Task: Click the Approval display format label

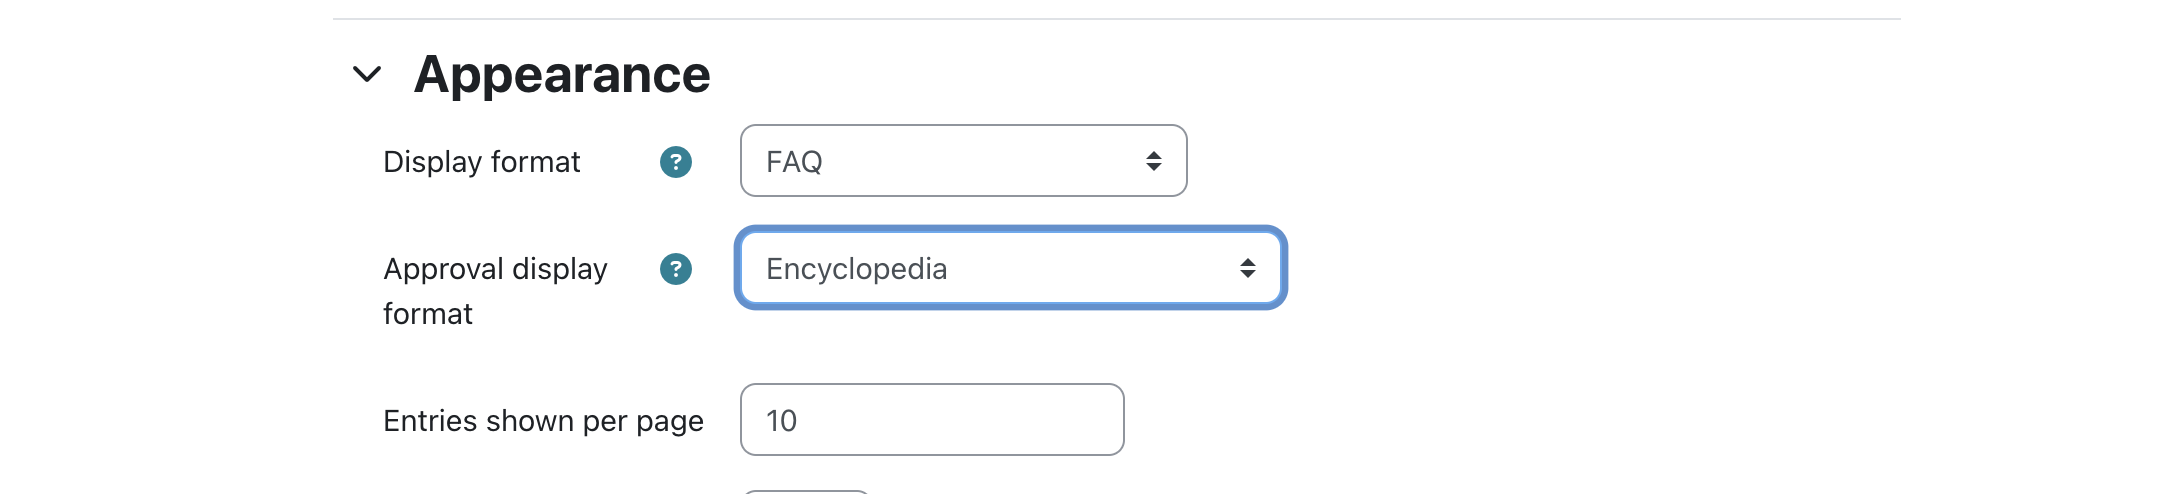Action: click(x=496, y=291)
